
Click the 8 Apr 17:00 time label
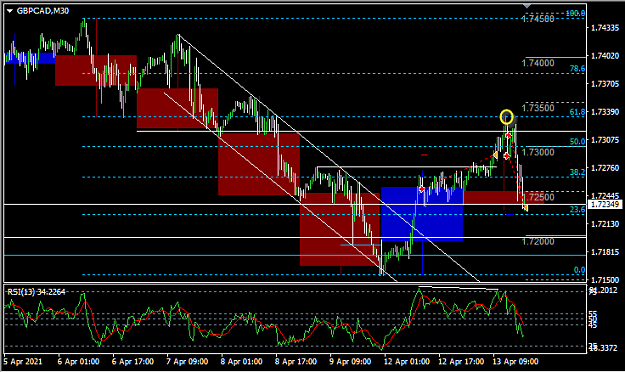tap(296, 362)
